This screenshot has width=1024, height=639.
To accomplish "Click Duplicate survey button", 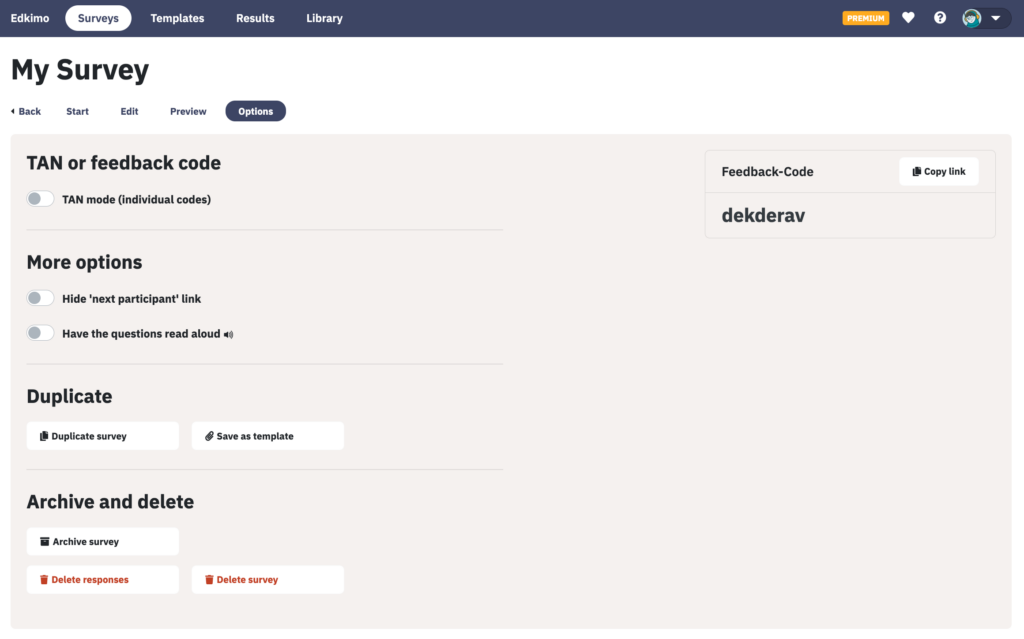I will click(103, 436).
